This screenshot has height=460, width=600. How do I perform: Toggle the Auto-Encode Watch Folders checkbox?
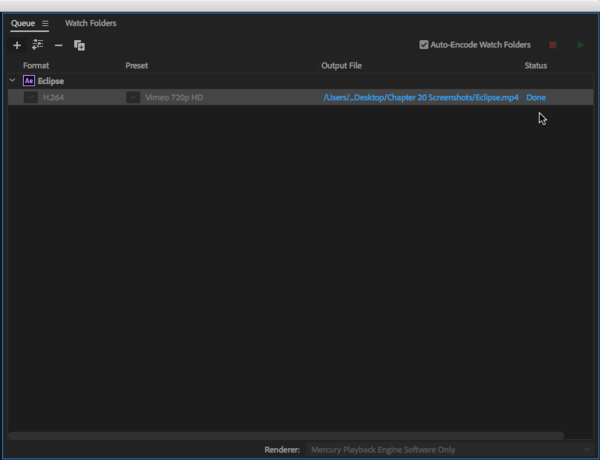point(424,45)
